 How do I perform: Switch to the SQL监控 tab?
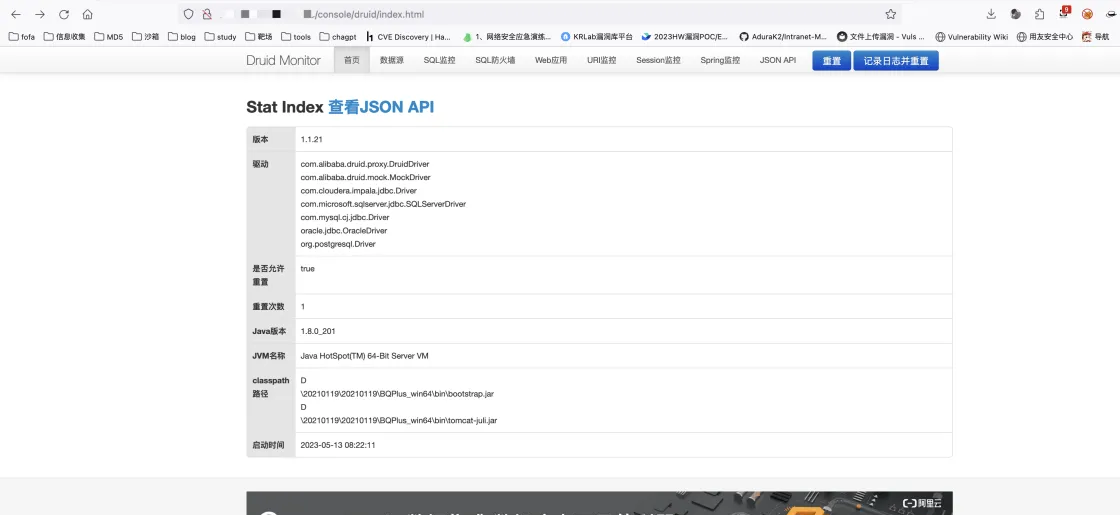coord(439,61)
